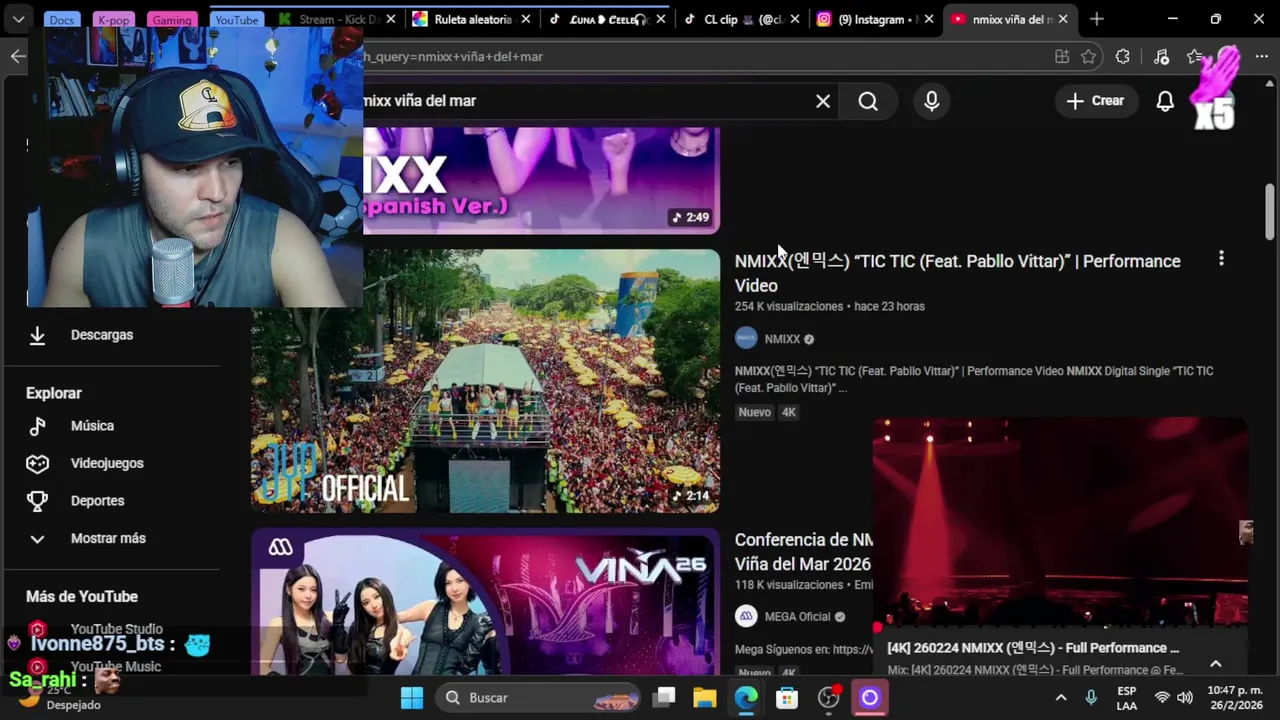Open the NMIXX channel avatar
The image size is (1280, 720).
tap(746, 338)
